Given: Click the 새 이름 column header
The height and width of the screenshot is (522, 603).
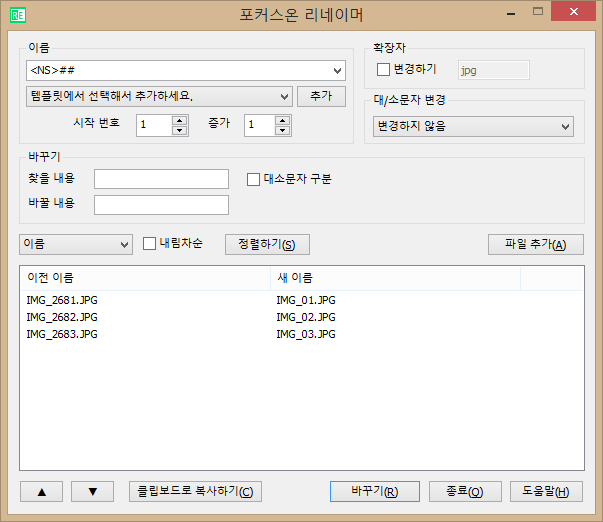Looking at the screenshot, I should coord(395,277).
